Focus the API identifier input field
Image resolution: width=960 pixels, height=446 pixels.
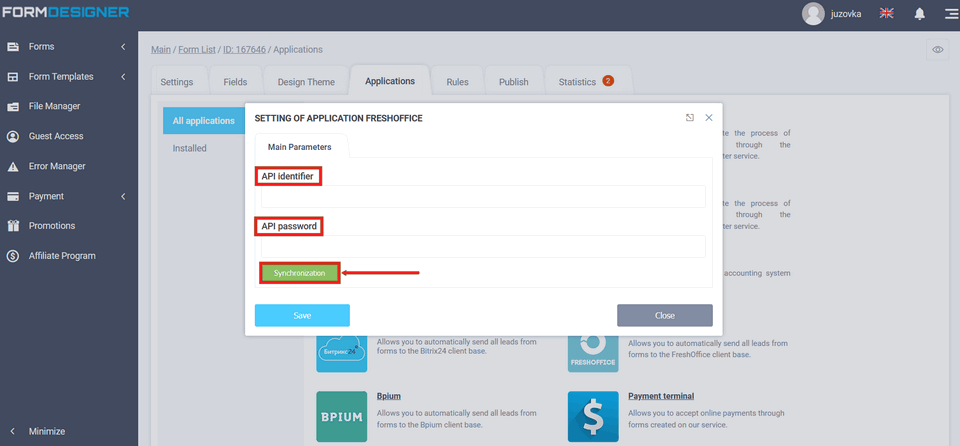coord(484,197)
